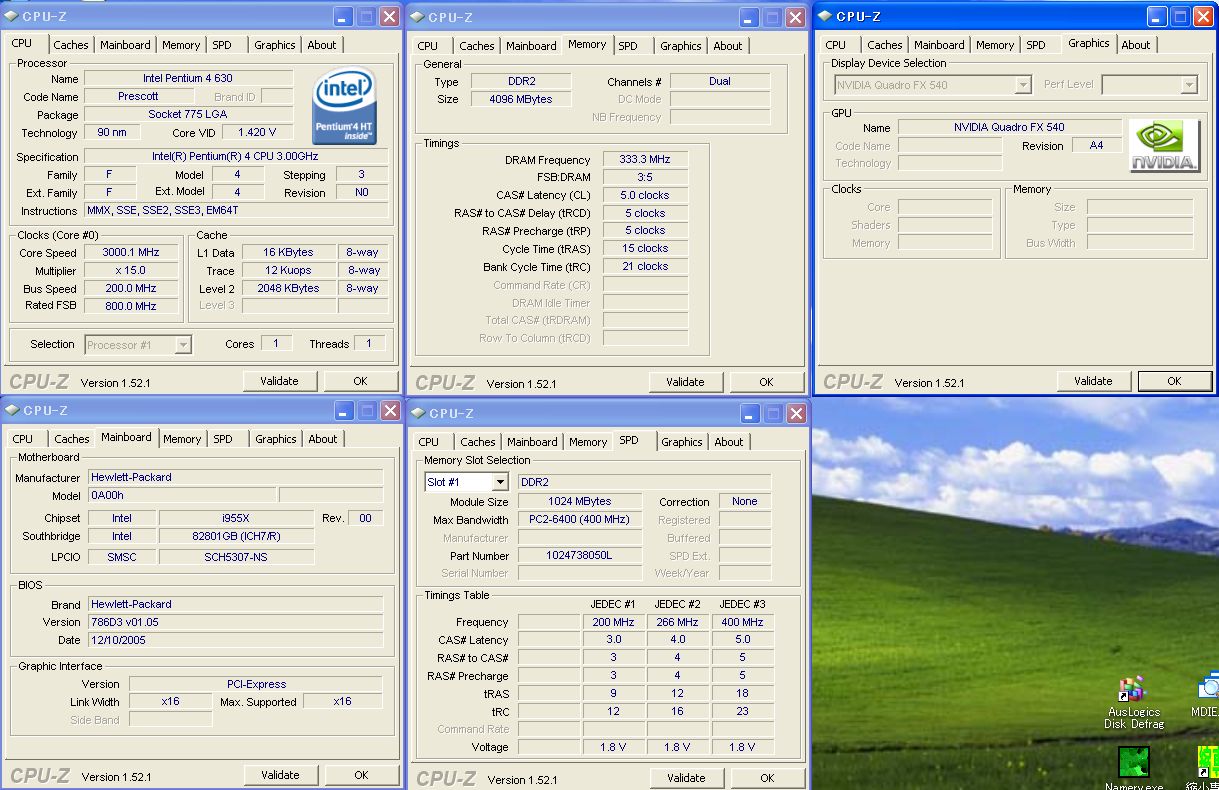The width and height of the screenshot is (1219, 790).
Task: Click the Chipset value 'i955X'
Action: (x=236, y=519)
